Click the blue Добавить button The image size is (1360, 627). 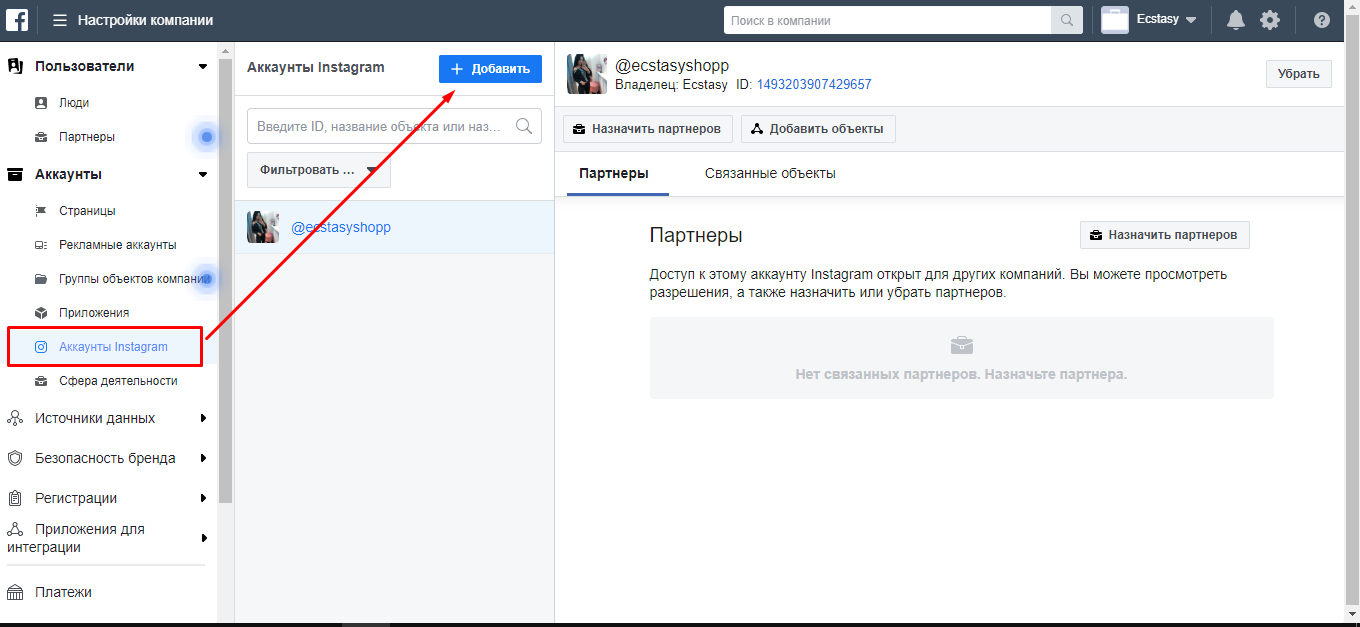[490, 69]
